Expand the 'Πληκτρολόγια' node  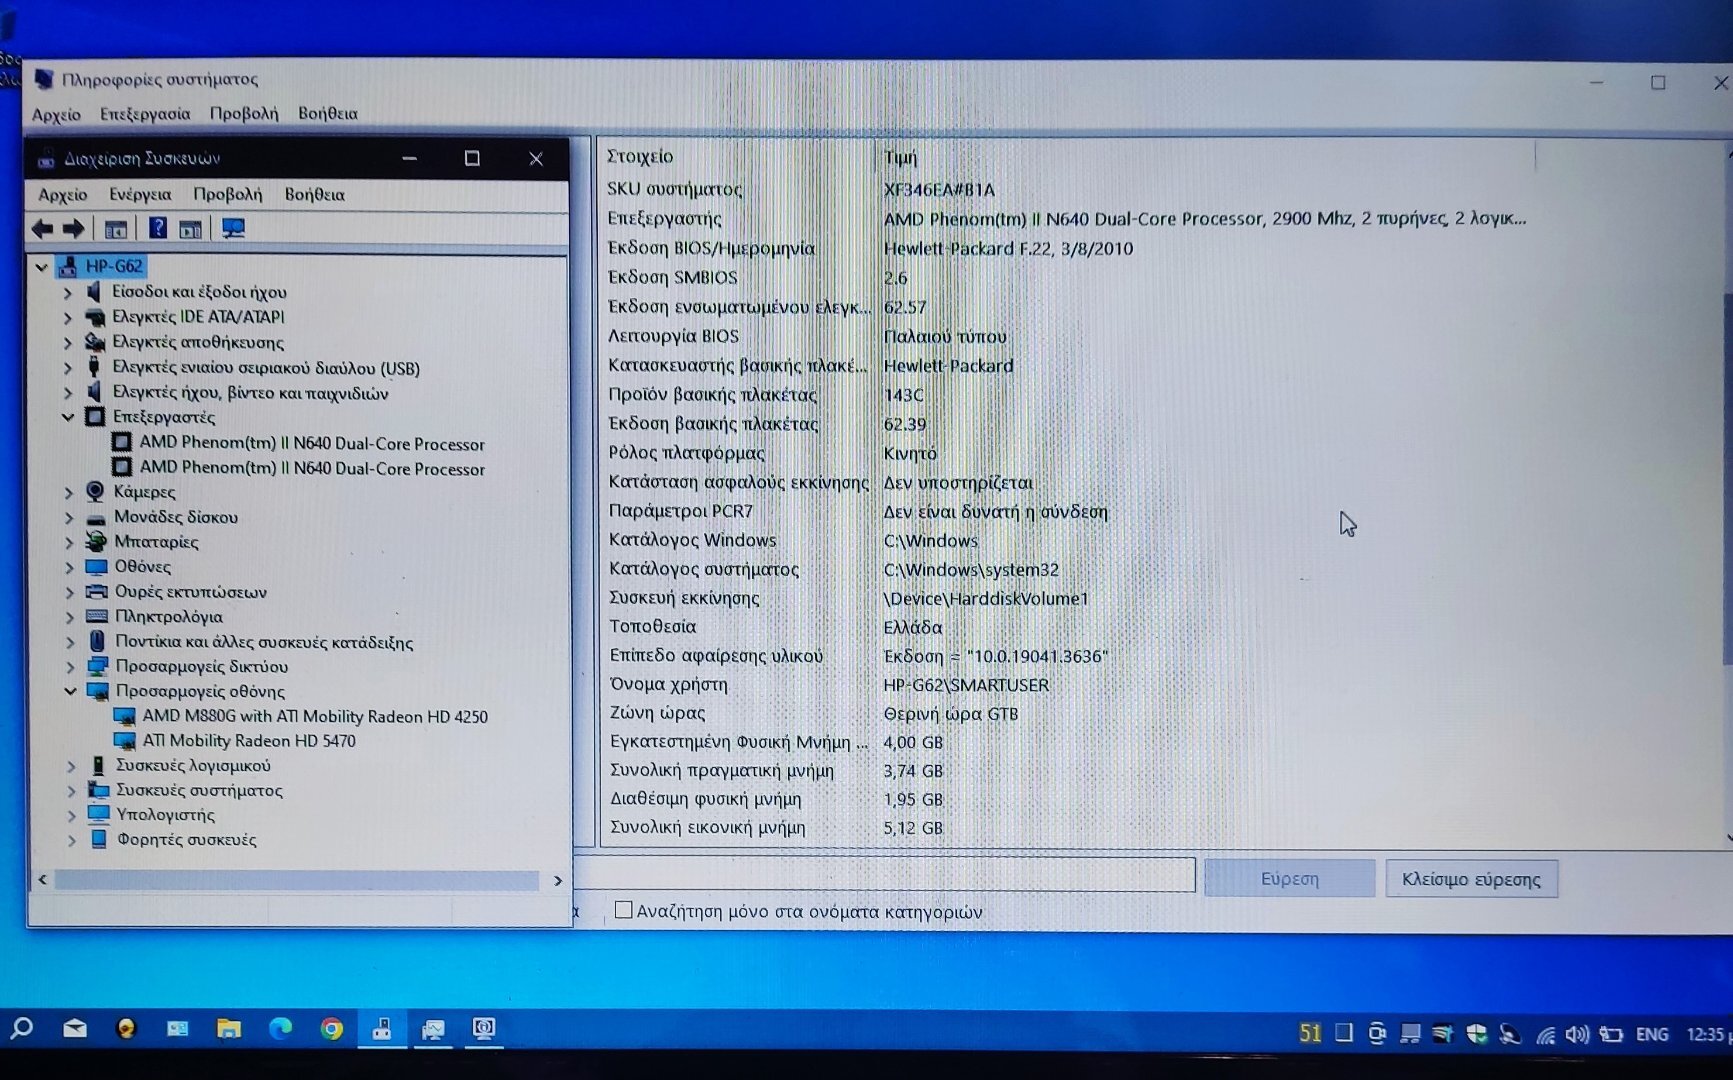(x=70, y=616)
